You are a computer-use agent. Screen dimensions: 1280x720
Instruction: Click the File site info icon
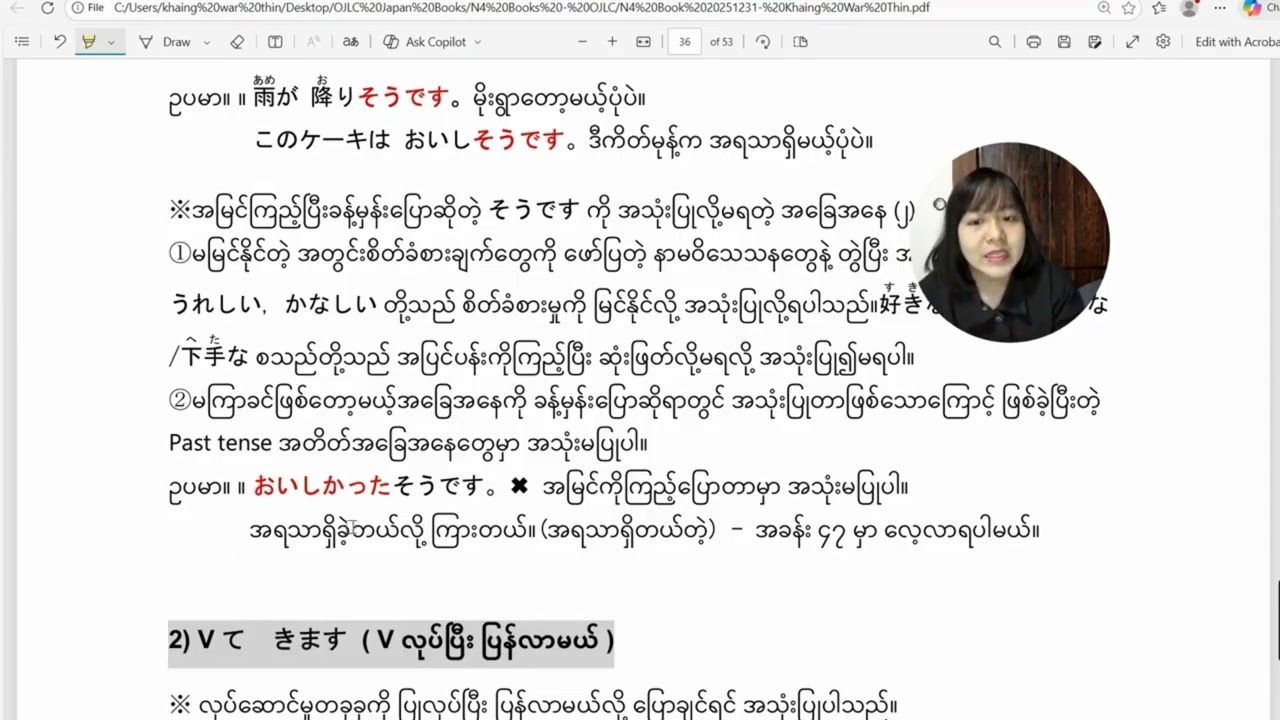tap(87, 8)
